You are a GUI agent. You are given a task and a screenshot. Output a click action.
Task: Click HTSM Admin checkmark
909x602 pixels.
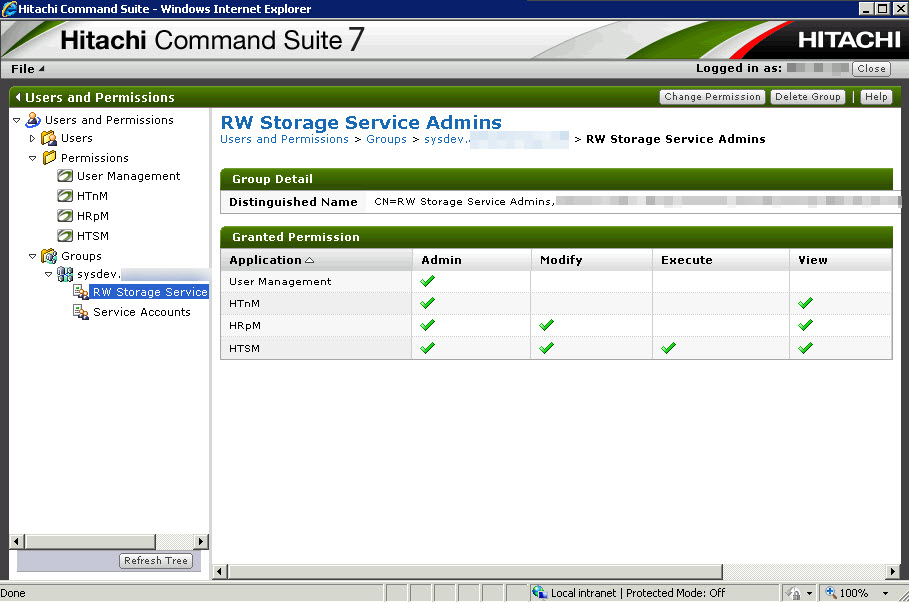coord(427,348)
